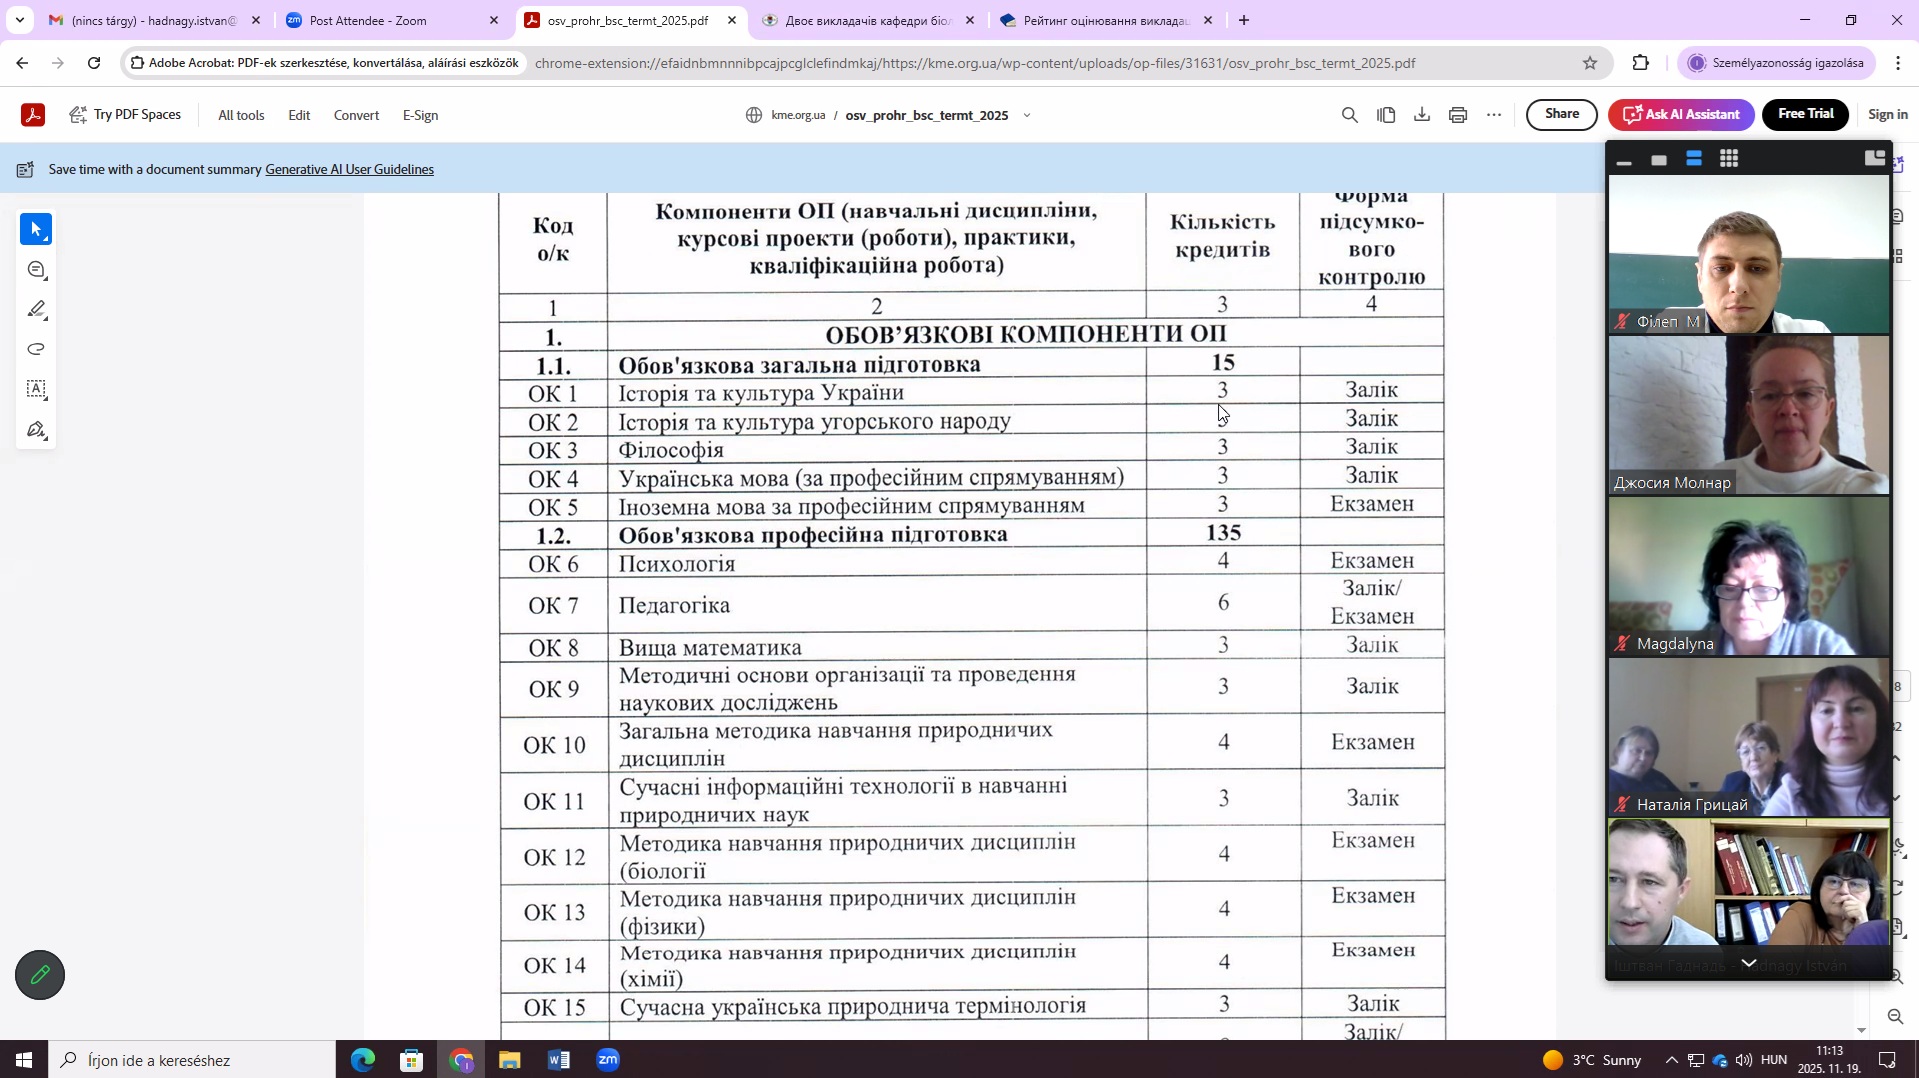
Task: Expand more participants with the down chevron
Action: tap(1748, 963)
